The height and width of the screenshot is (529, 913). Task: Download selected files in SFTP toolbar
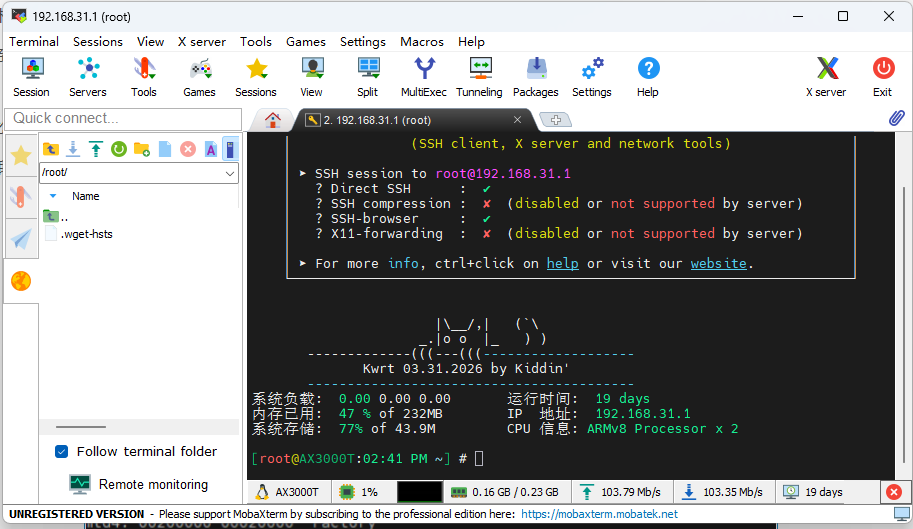(73, 150)
